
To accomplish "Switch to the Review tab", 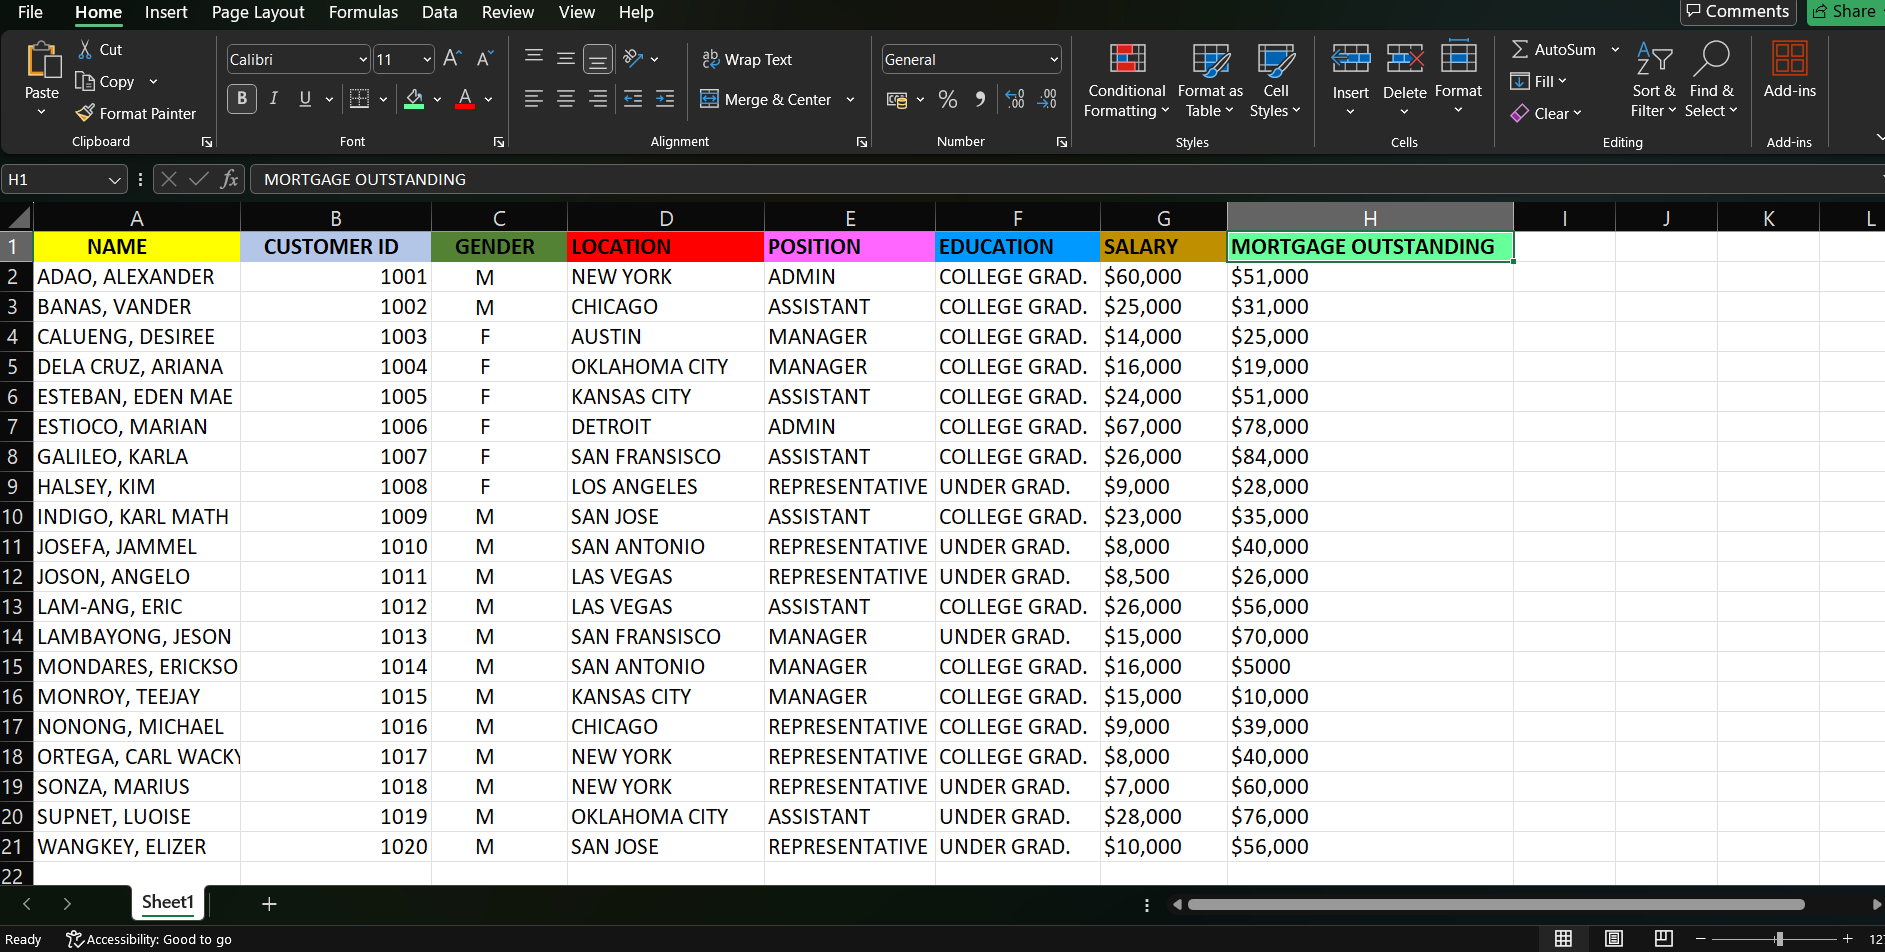I will [508, 12].
